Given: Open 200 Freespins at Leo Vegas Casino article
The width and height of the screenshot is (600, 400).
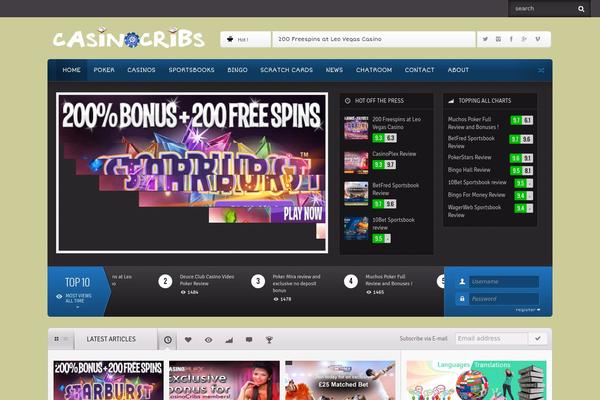Looking at the screenshot, I should [396, 123].
